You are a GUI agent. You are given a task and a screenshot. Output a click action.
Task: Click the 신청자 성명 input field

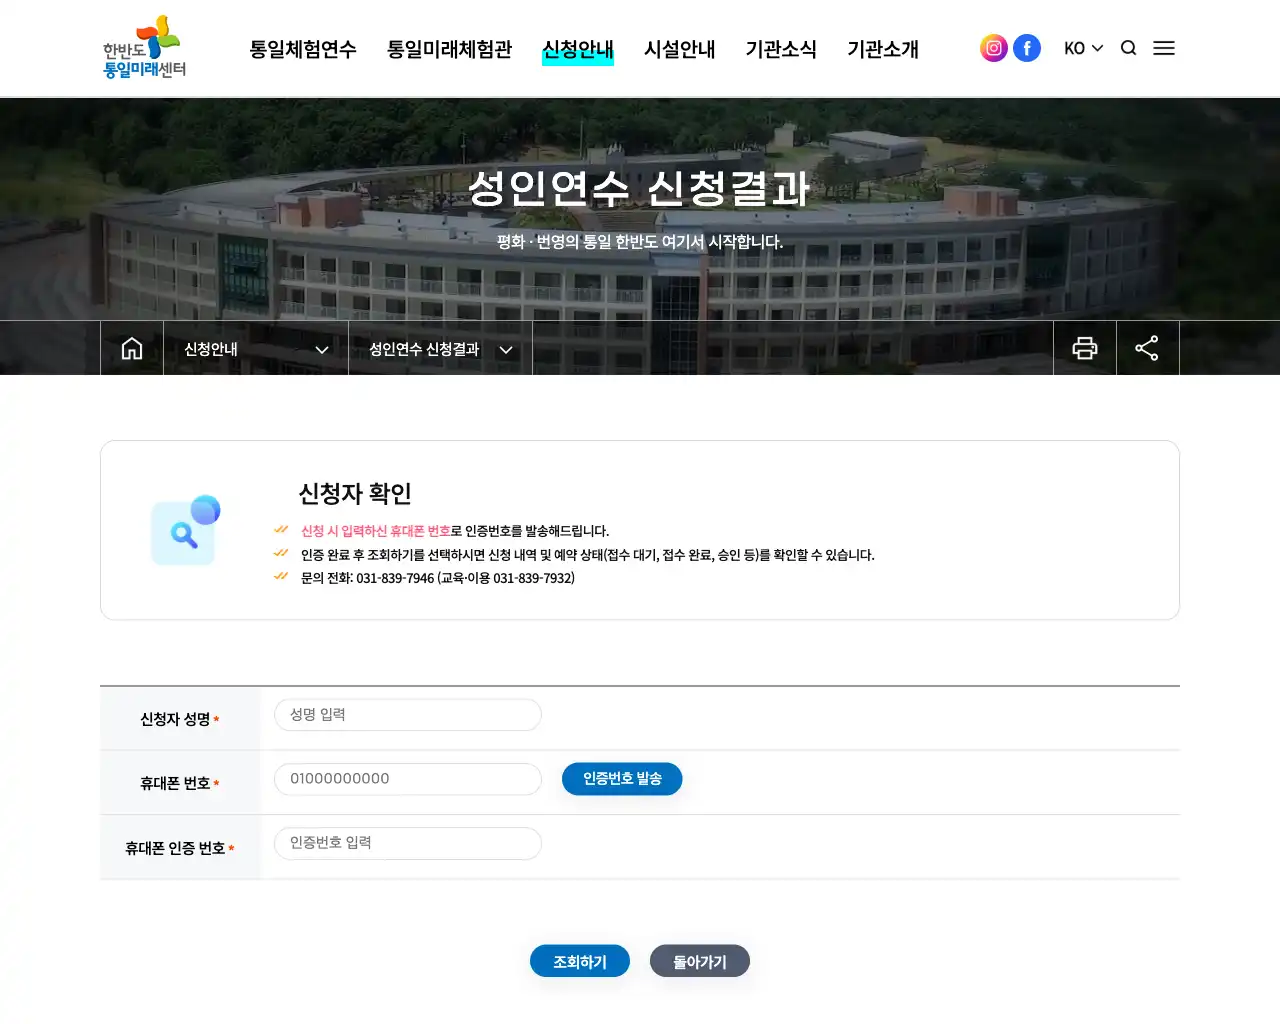click(407, 714)
